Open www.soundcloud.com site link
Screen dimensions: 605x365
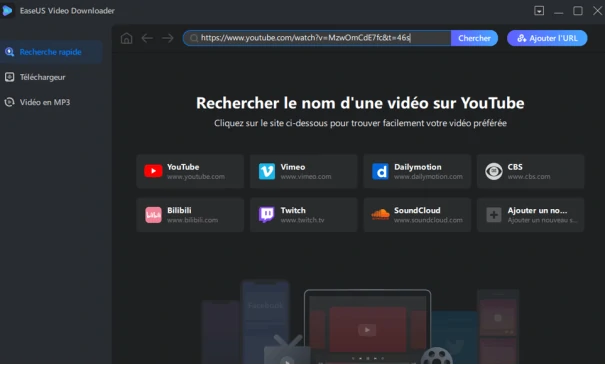pyautogui.click(x=428, y=220)
